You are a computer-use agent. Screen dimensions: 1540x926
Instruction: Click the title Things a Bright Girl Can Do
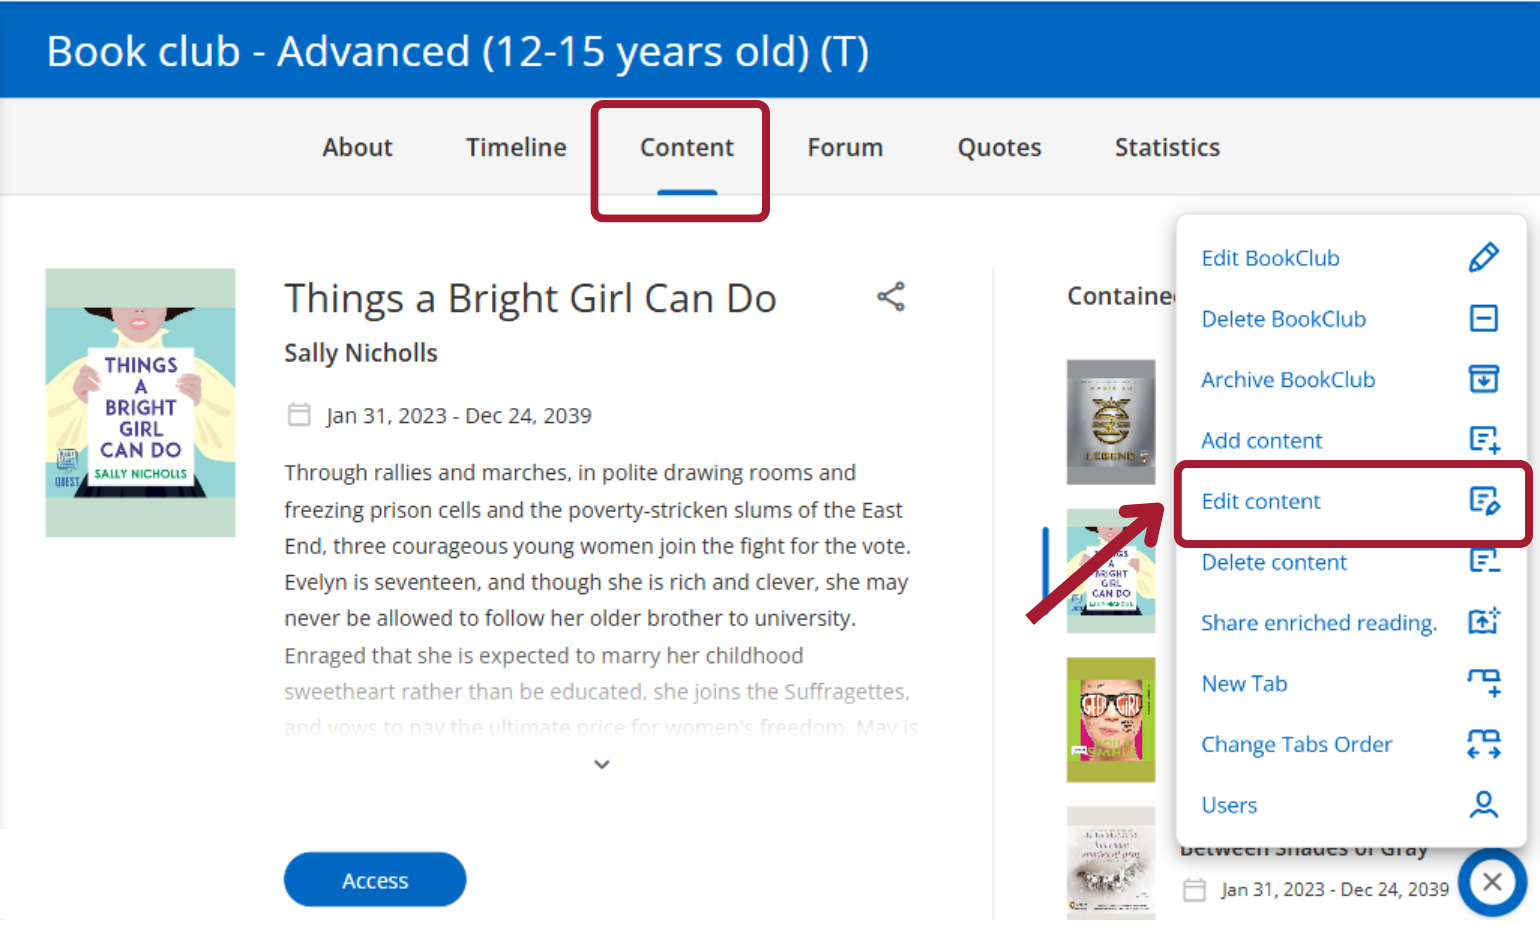click(530, 298)
